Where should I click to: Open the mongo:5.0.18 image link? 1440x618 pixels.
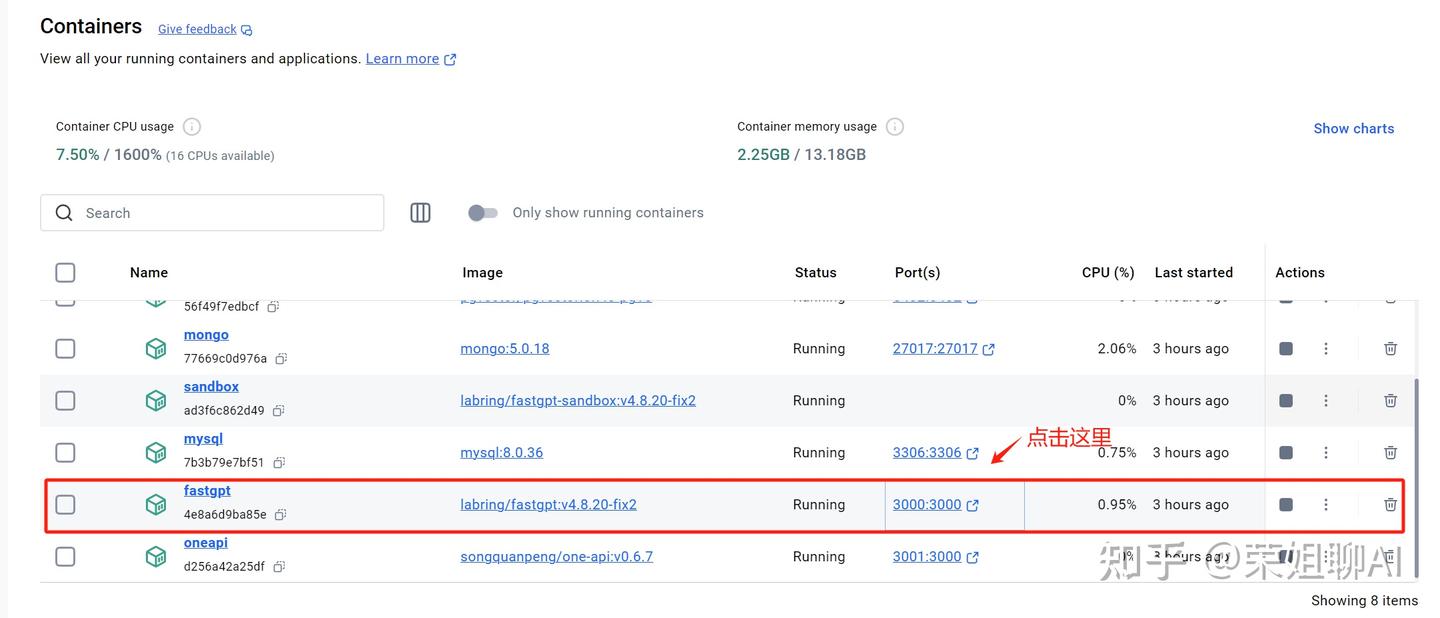(505, 349)
